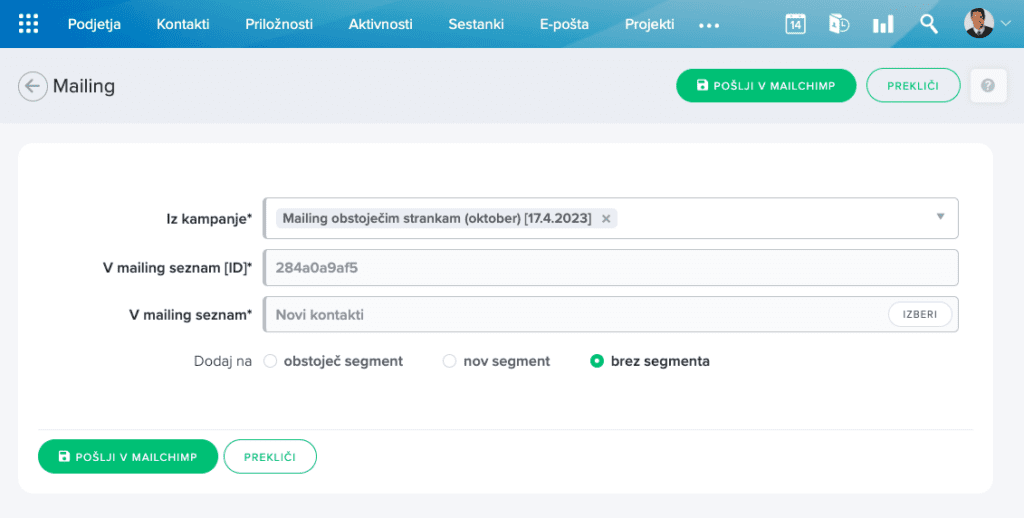Viewport: 1024px width, 518px height.
Task: Open the Priložnosti menu
Action: pos(279,24)
